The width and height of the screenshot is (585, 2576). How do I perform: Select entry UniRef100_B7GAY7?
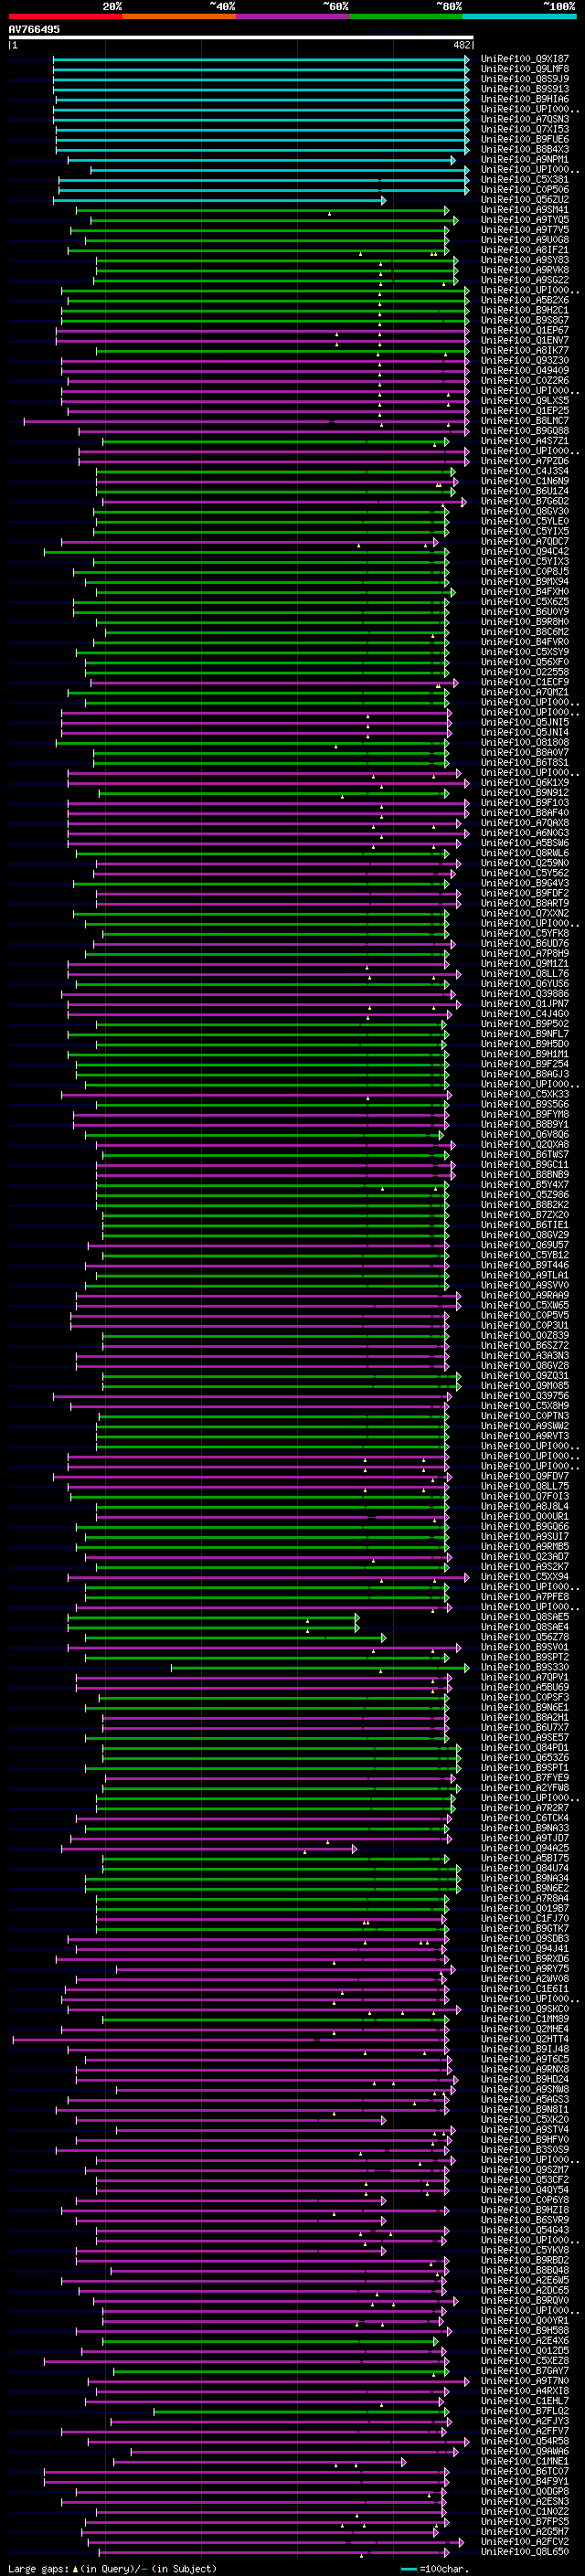coord(525,2370)
